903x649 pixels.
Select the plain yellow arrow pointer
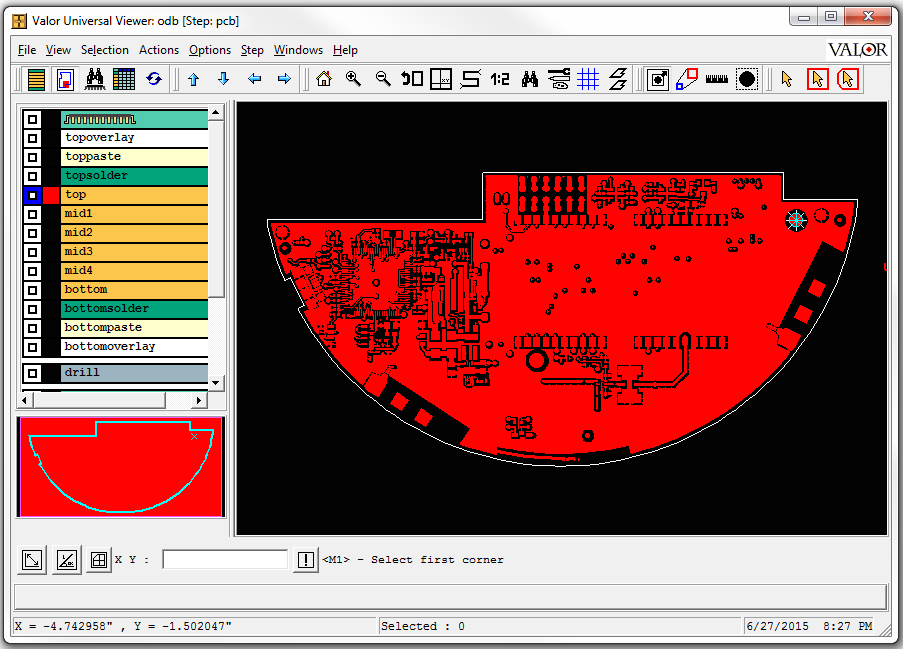click(787, 79)
